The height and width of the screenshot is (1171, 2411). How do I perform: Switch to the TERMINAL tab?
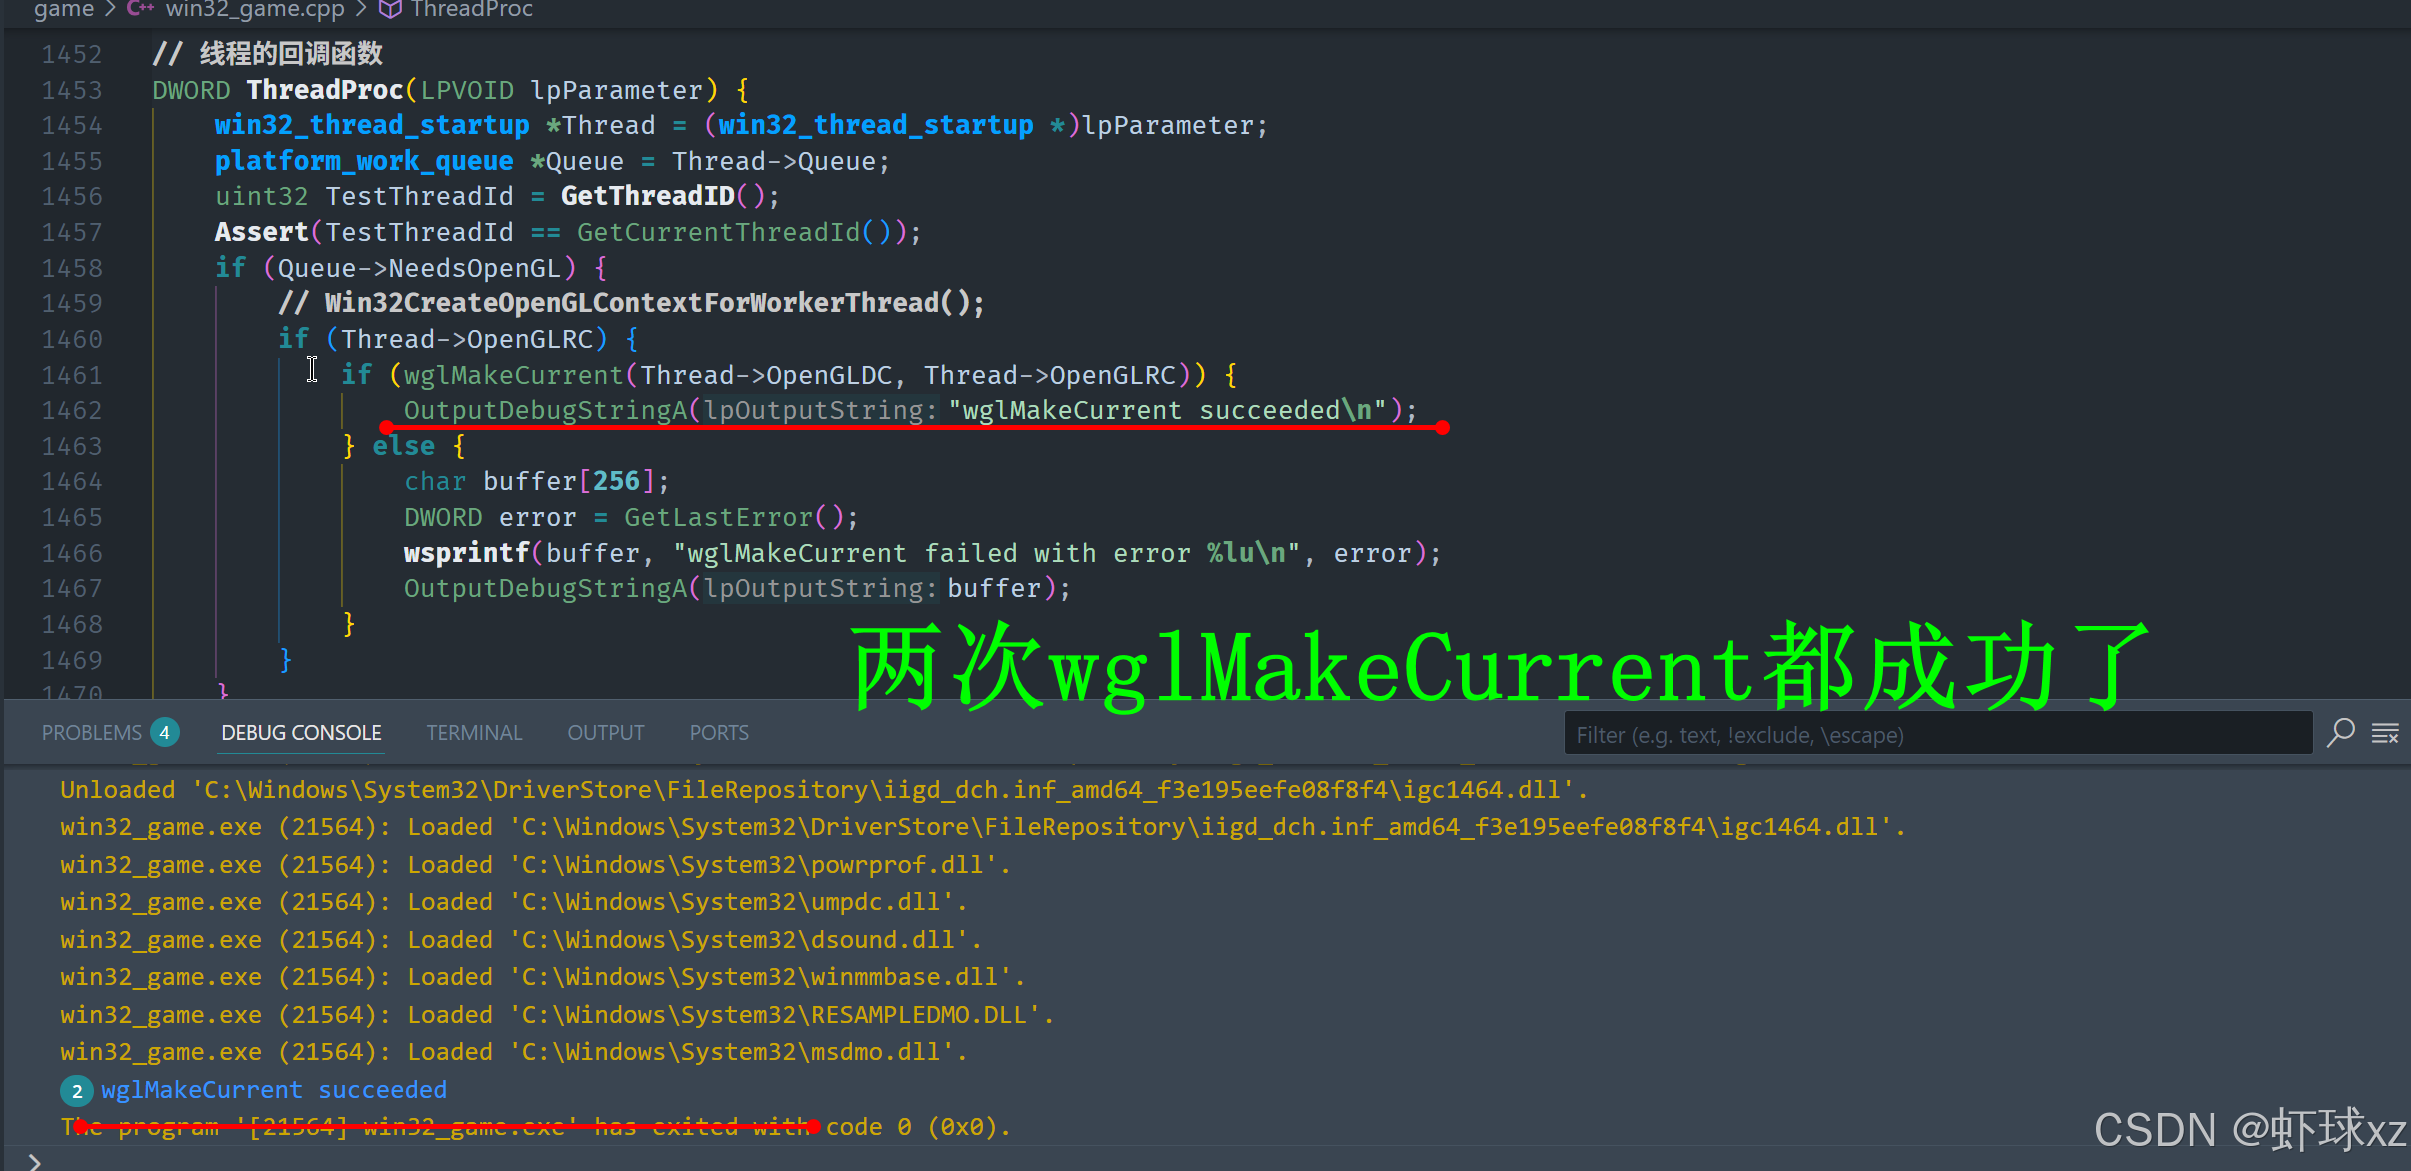pyautogui.click(x=474, y=733)
